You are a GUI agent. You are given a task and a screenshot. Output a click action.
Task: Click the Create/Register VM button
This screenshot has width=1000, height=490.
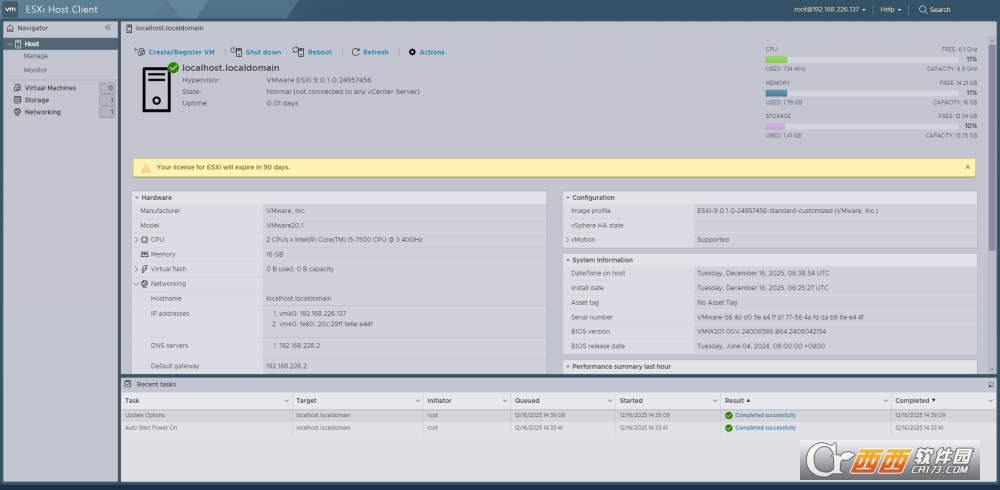174,52
